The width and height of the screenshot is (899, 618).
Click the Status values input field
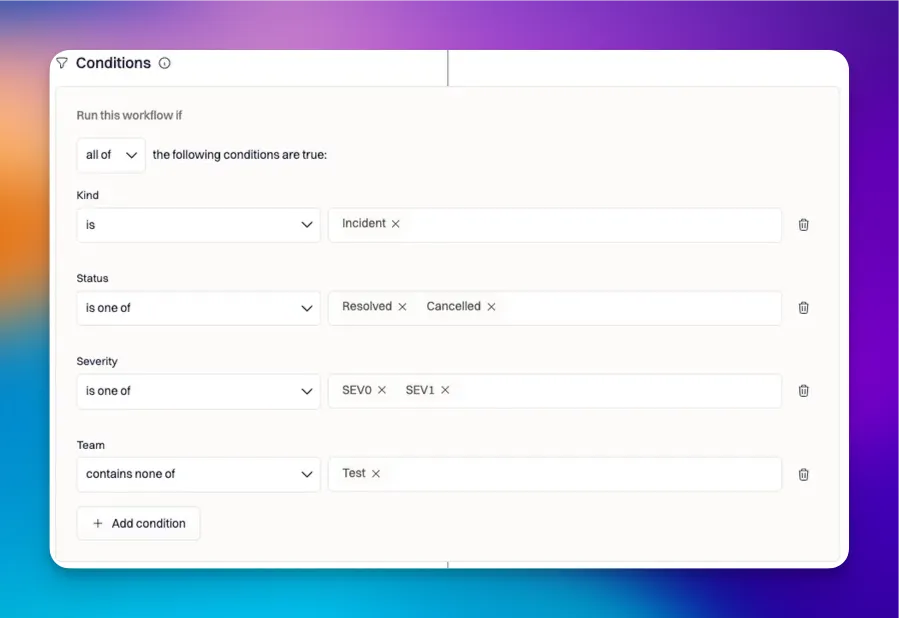pyautogui.click(x=554, y=308)
